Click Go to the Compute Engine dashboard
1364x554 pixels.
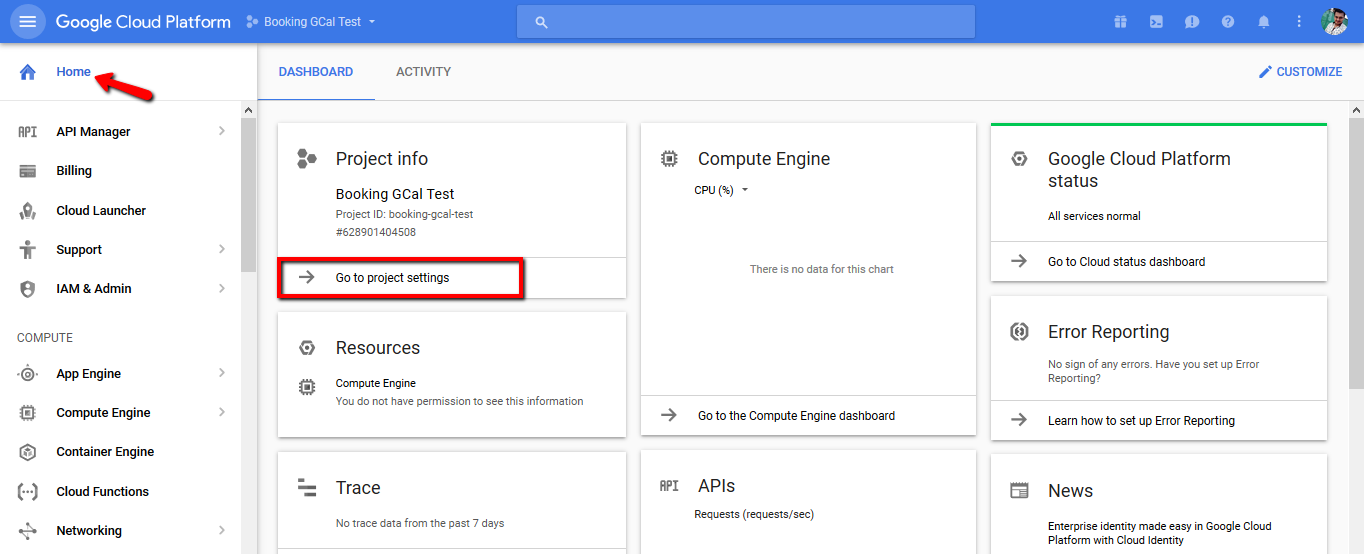tap(796, 416)
